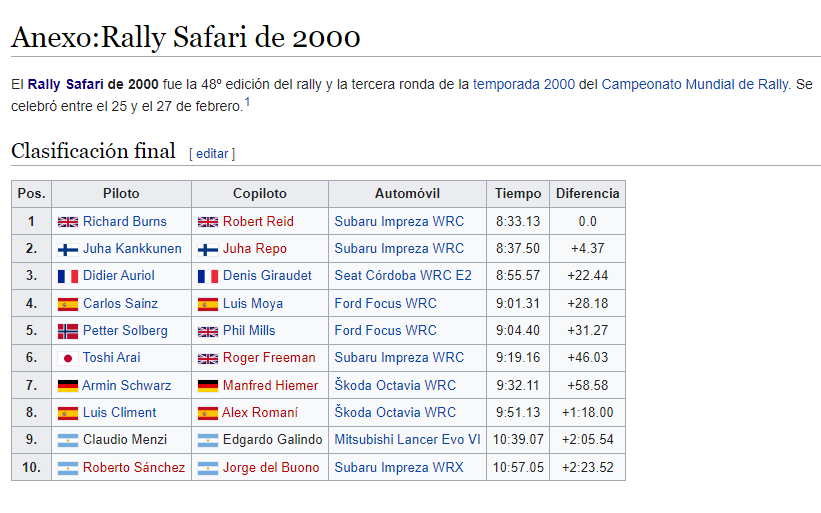Click the editar link for Clasificación final
The width and height of the screenshot is (821, 513).
[x=212, y=153]
